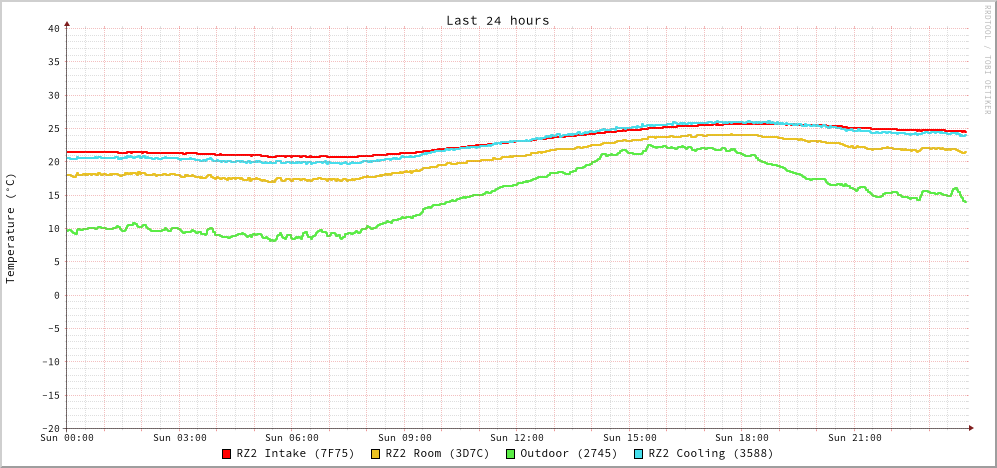This screenshot has width=997, height=468.
Task: Click the 'Temperature (°C)' vertical axis label
Action: [x=11, y=228]
